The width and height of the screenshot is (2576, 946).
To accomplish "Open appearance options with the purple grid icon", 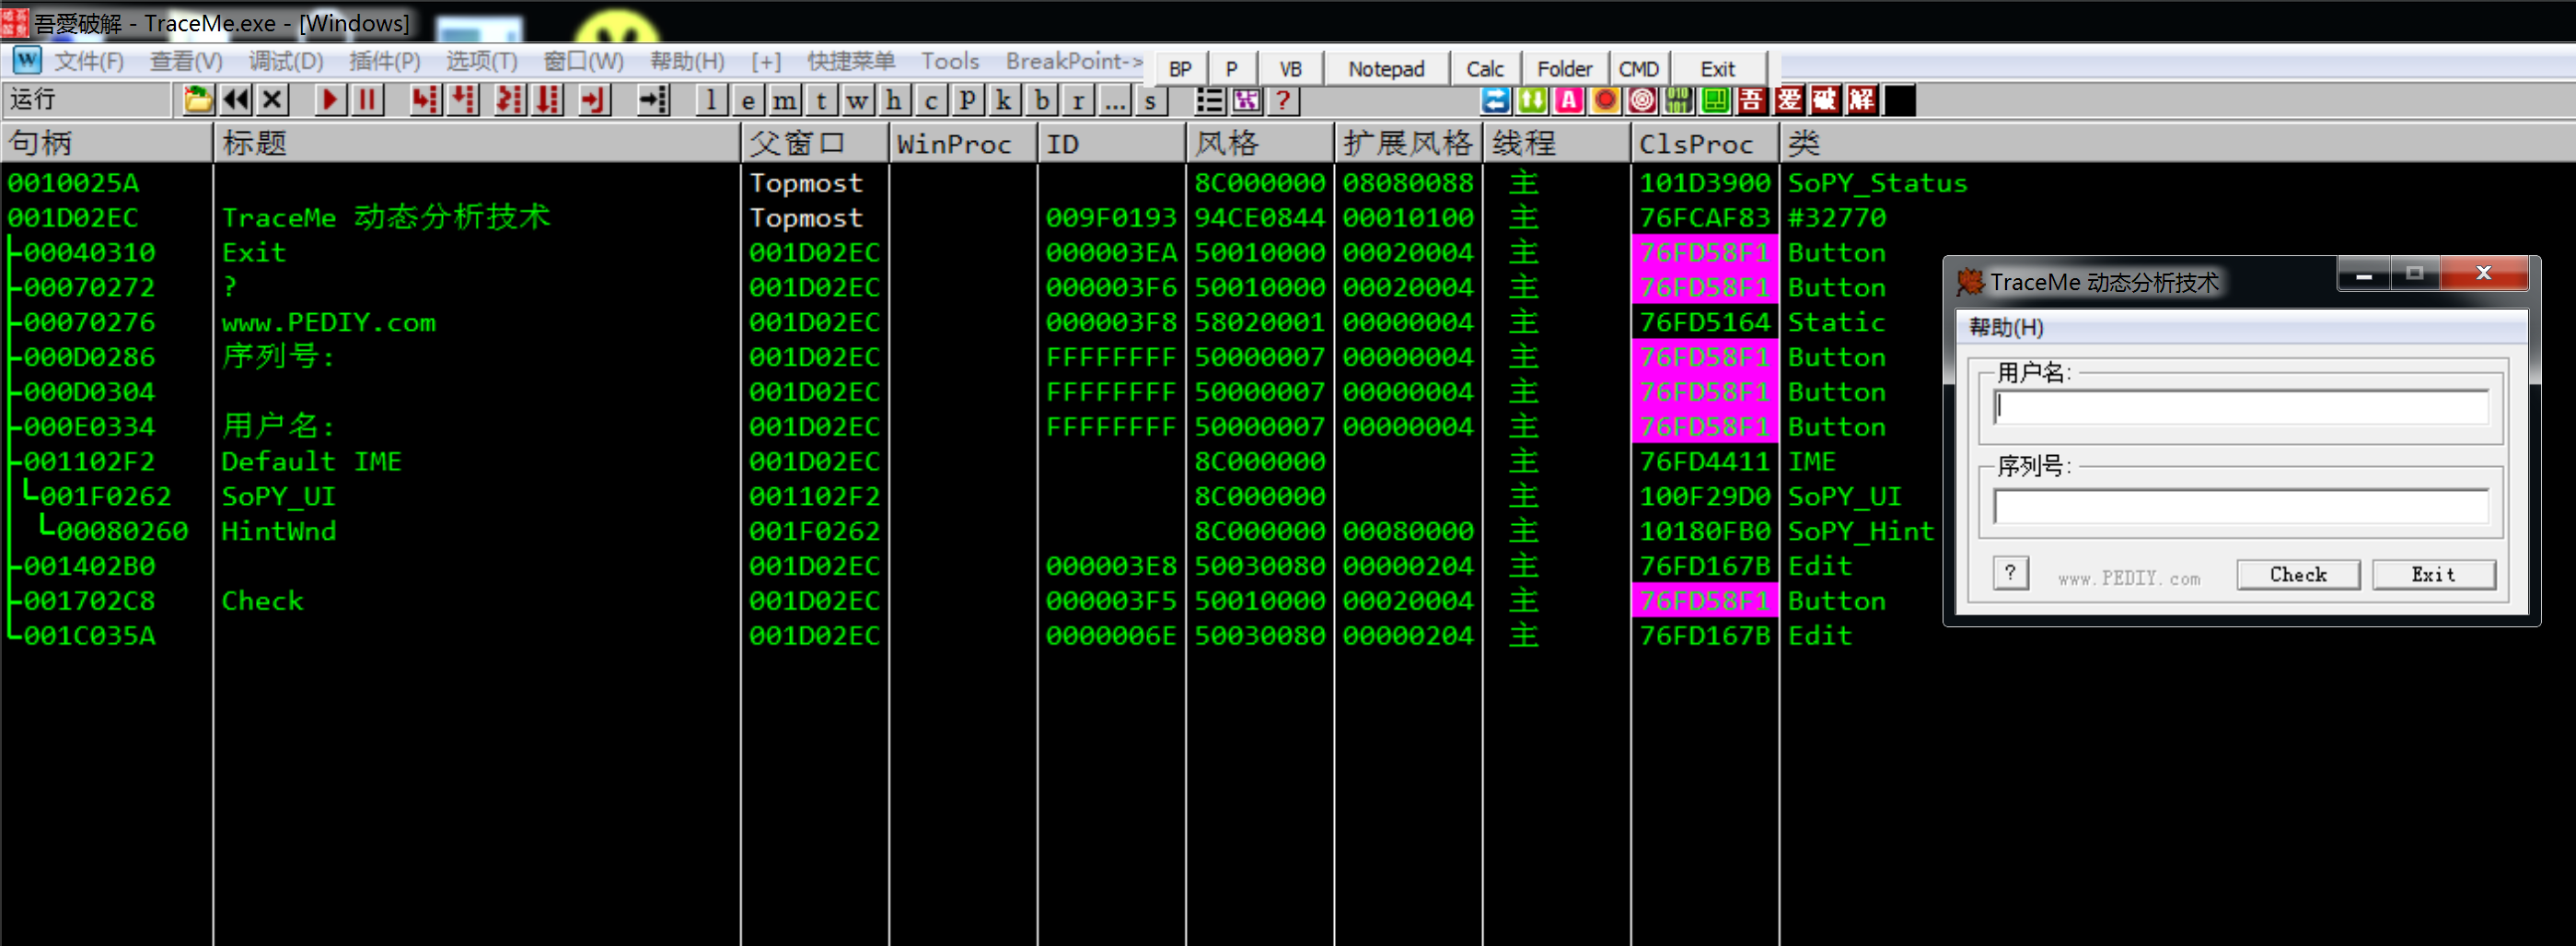I will pos(1246,100).
